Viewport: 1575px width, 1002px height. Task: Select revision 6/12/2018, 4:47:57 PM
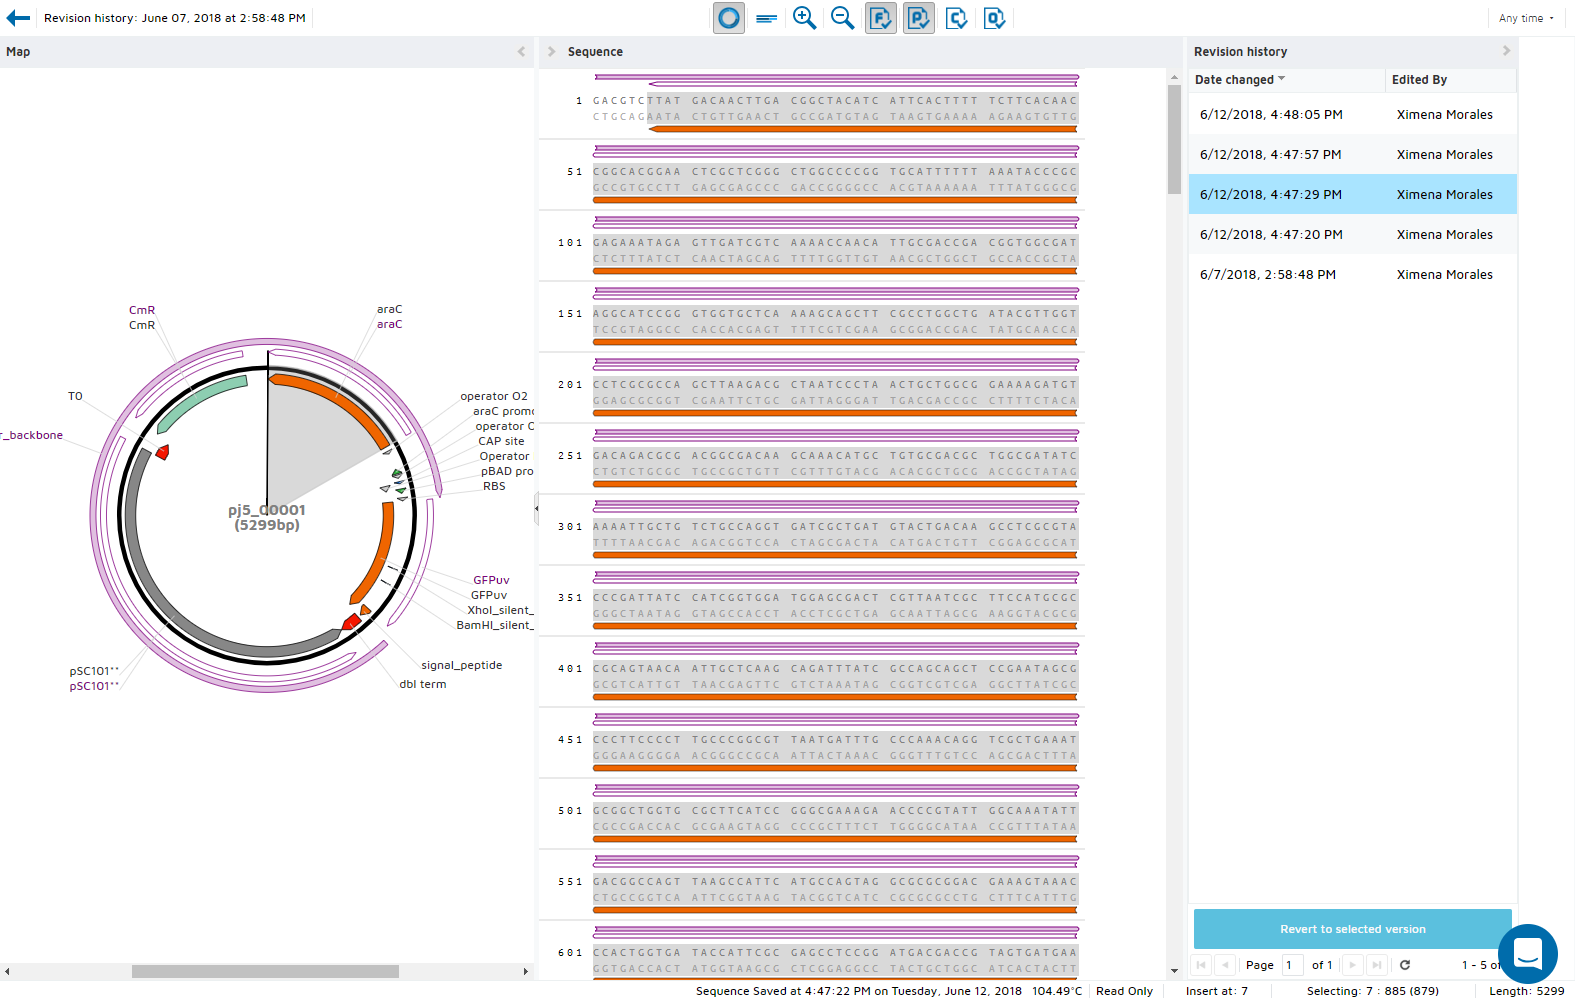click(1352, 154)
